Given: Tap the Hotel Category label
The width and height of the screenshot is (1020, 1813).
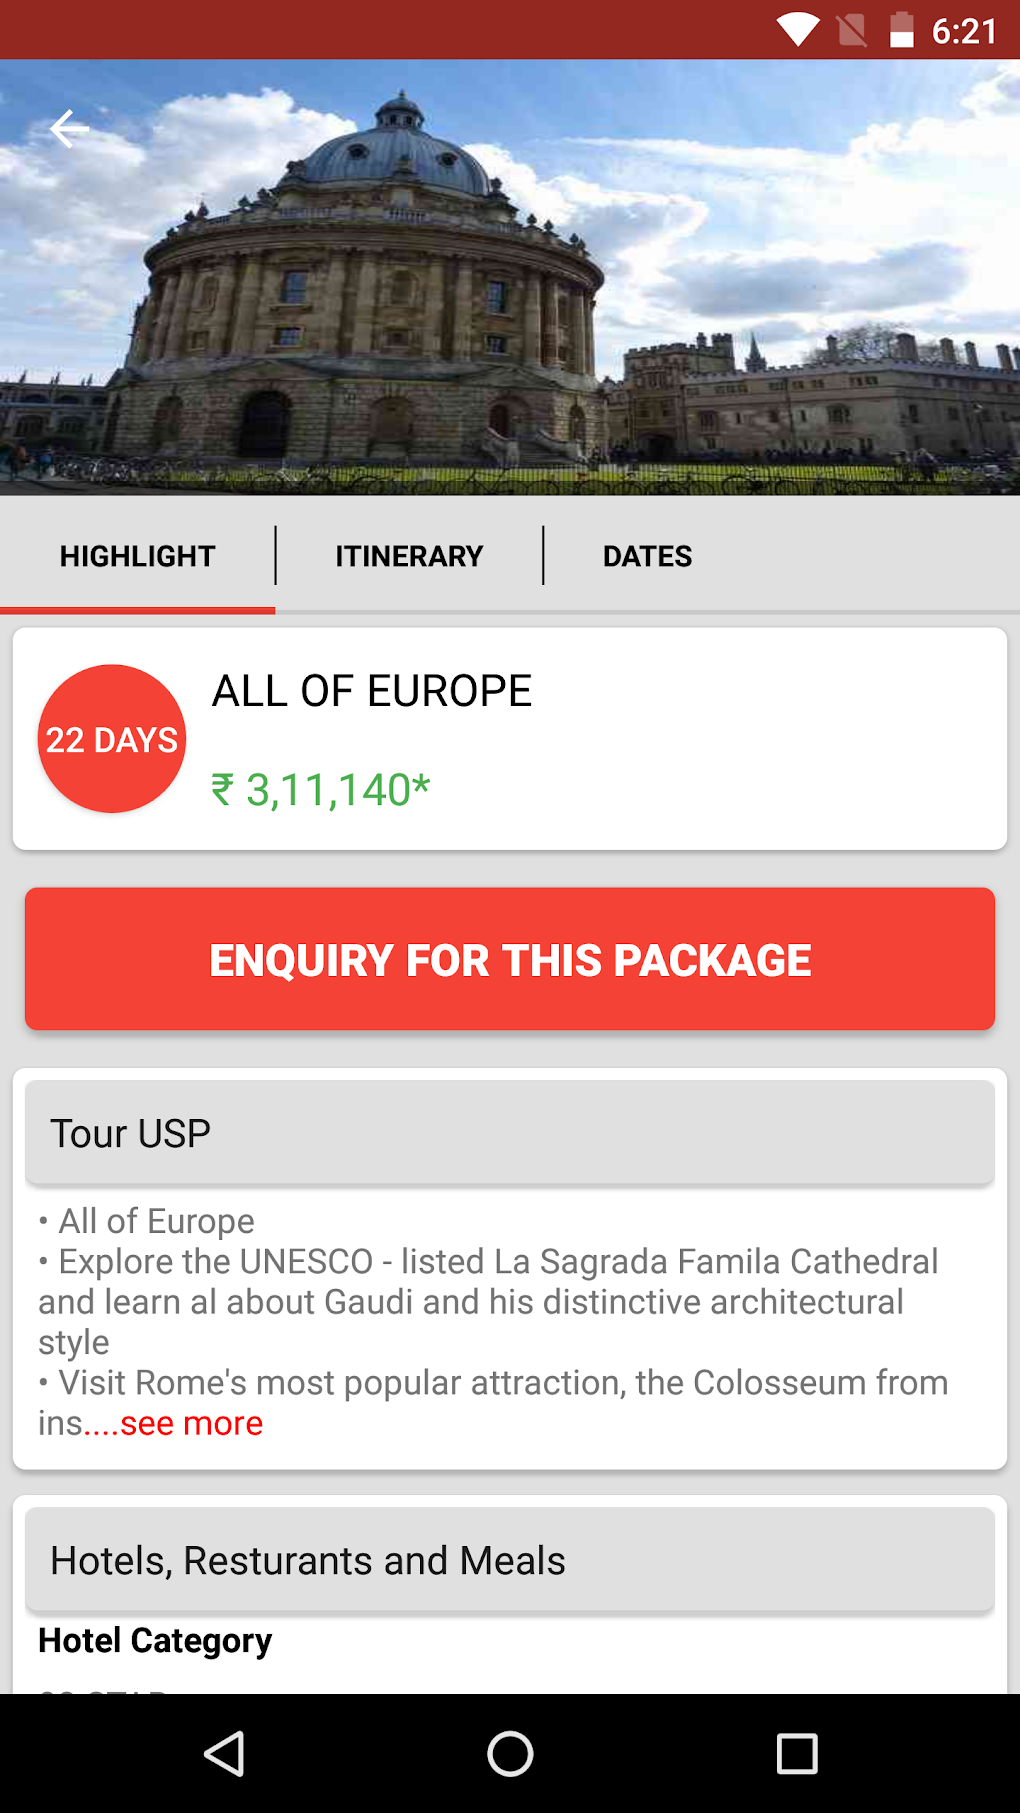Looking at the screenshot, I should tap(155, 1641).
